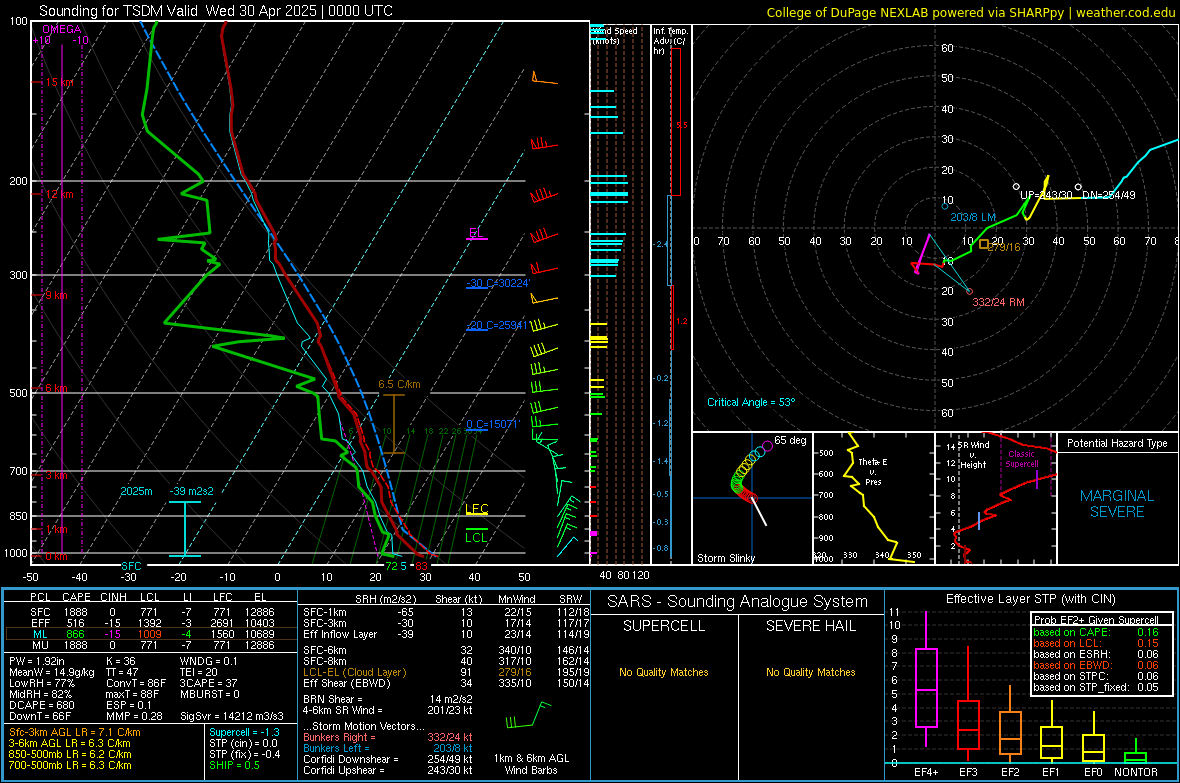The width and height of the screenshot is (1180, 783).
Task: Select the Classic Supercell annotation
Action: (1021, 459)
